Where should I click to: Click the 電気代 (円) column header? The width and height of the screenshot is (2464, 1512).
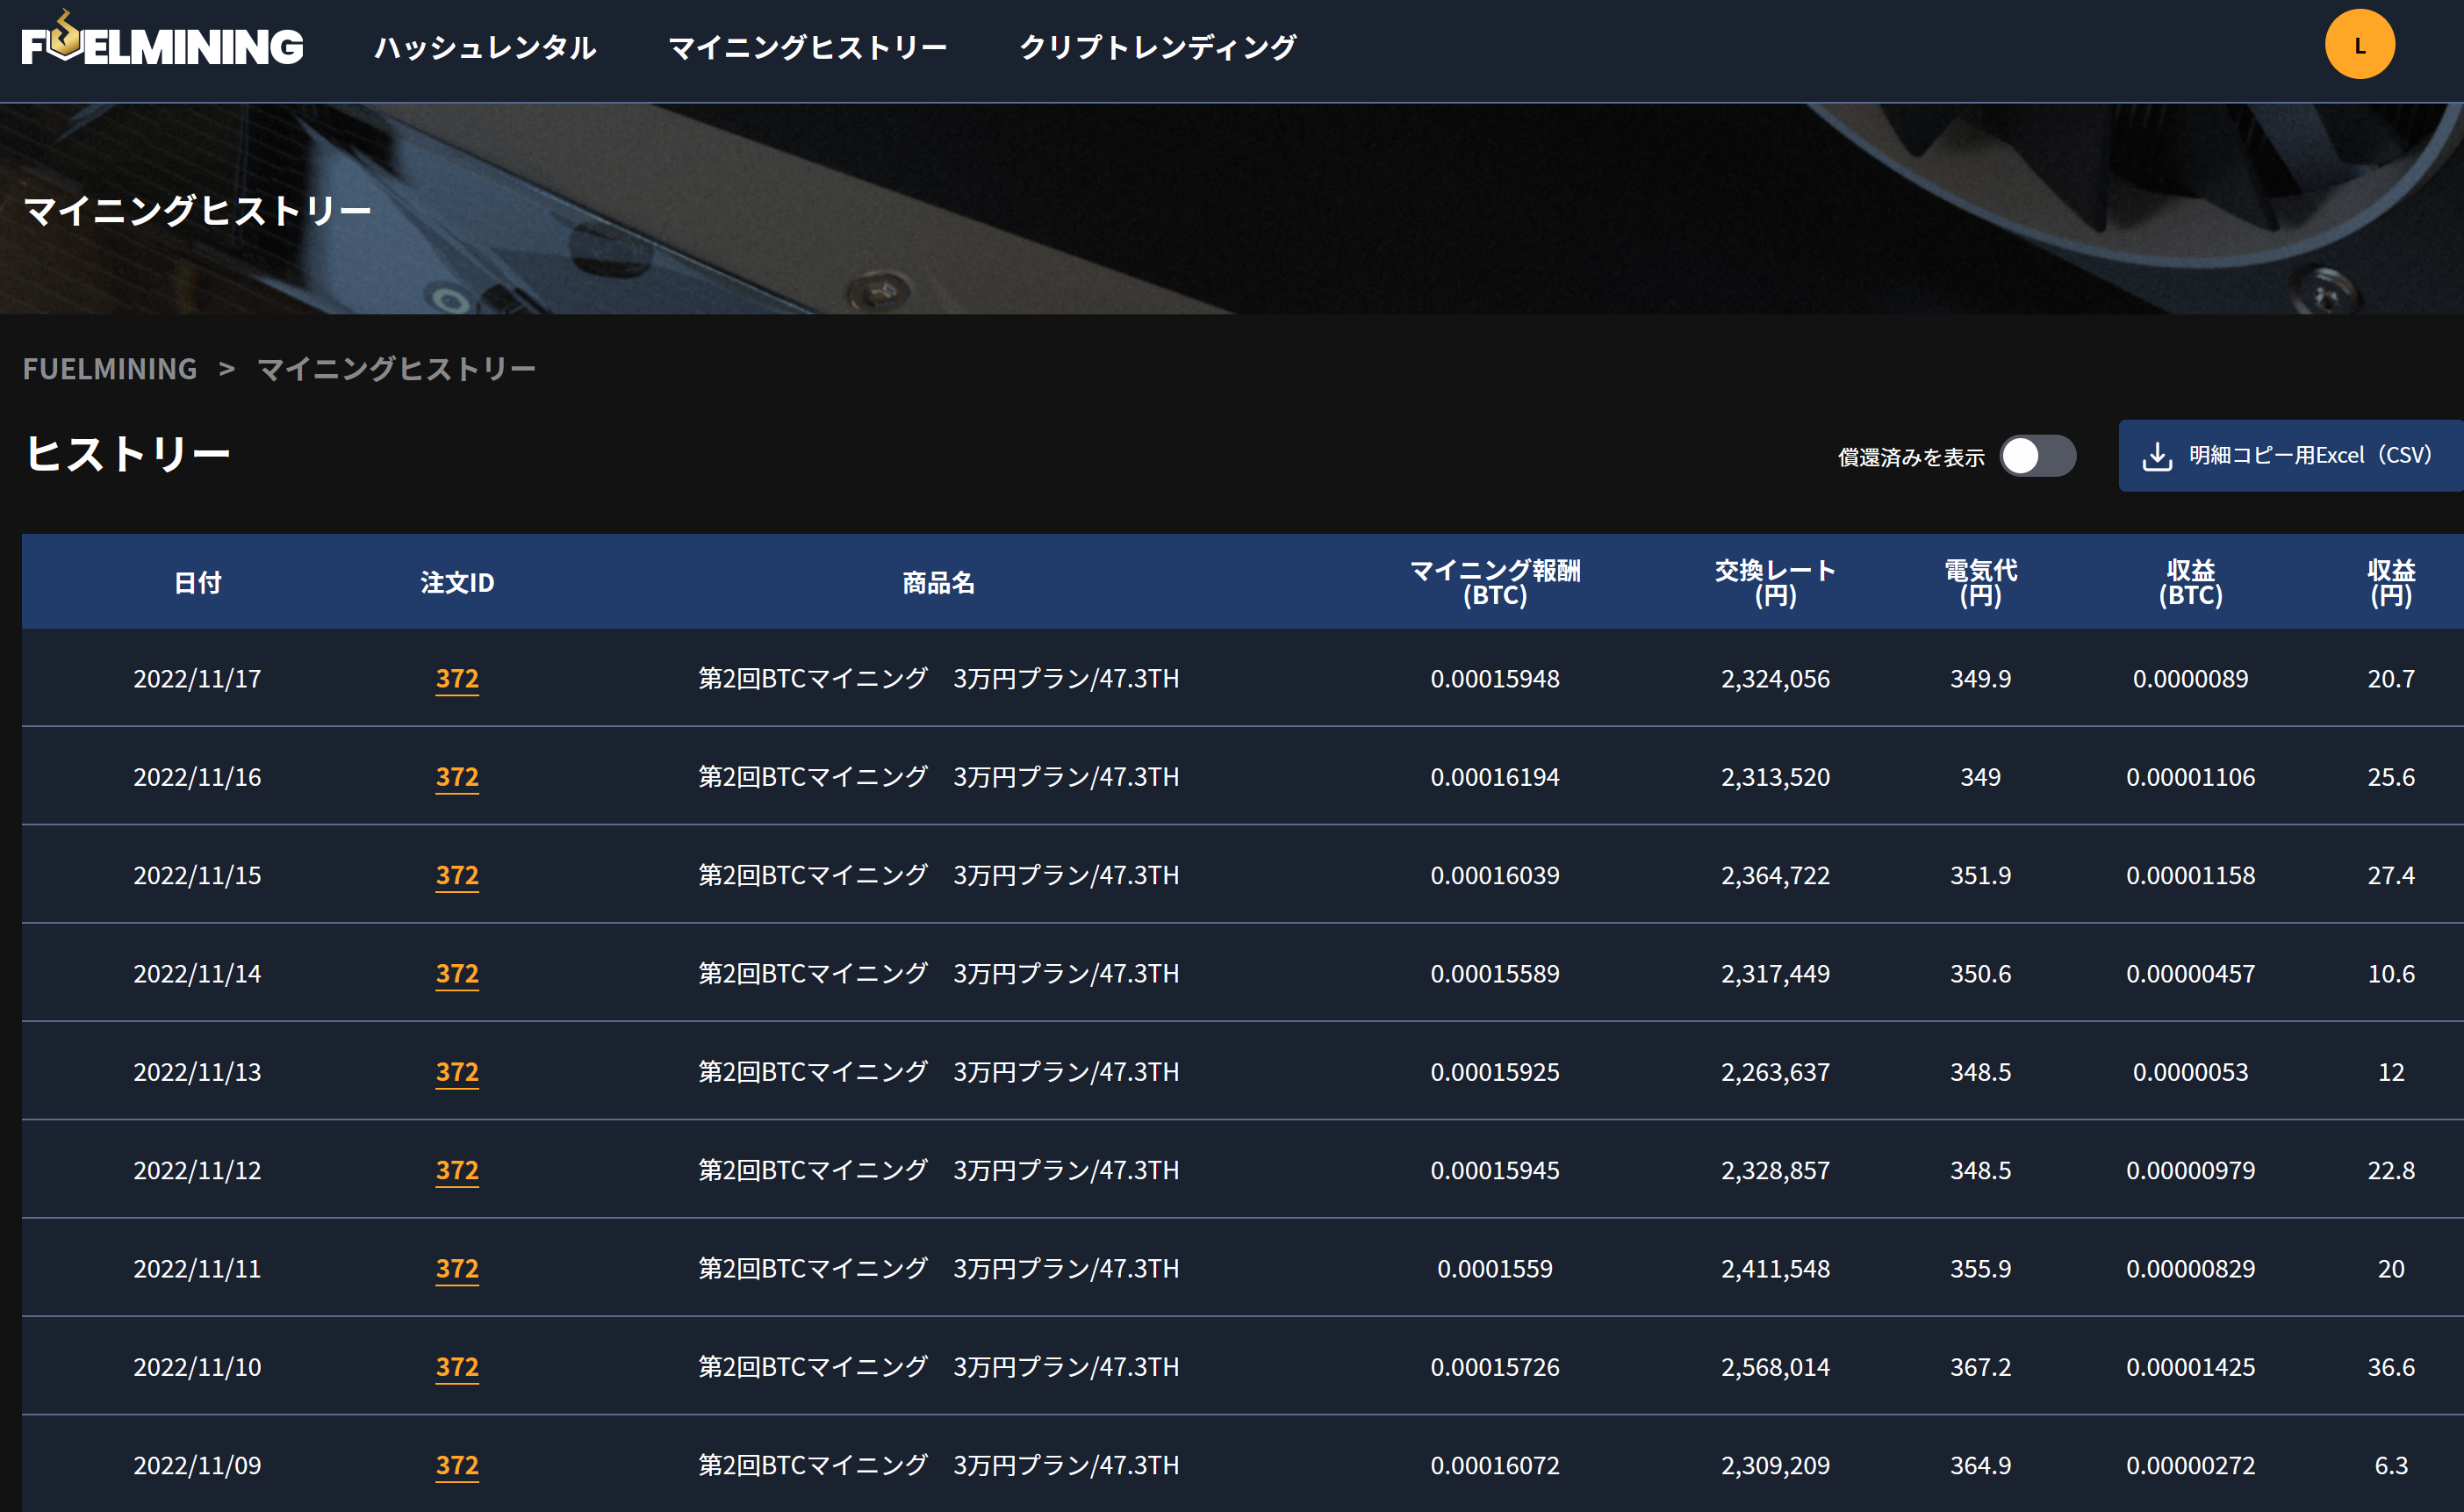(1980, 582)
